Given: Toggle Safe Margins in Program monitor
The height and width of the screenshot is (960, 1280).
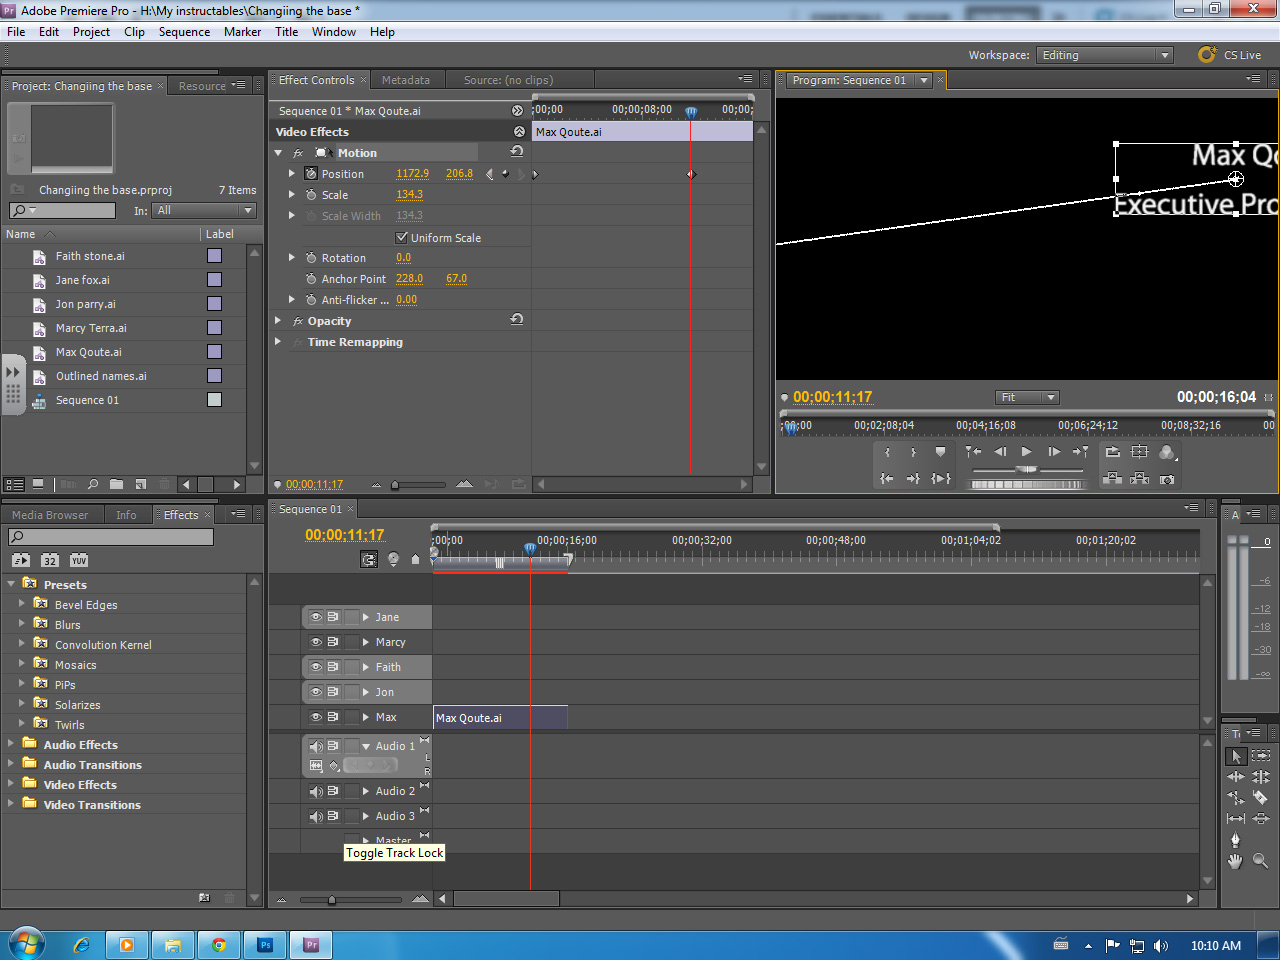Looking at the screenshot, I should click(1139, 452).
